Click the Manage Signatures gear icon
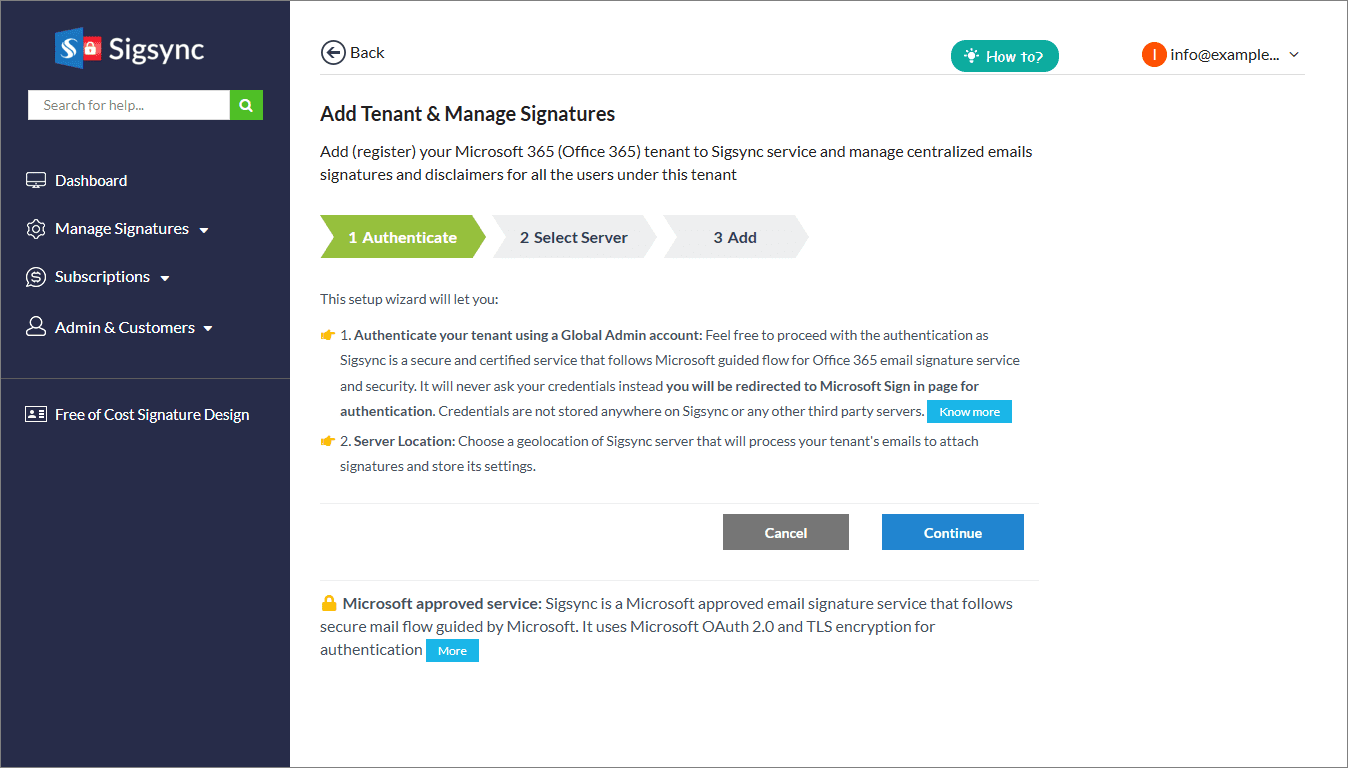 pos(36,229)
